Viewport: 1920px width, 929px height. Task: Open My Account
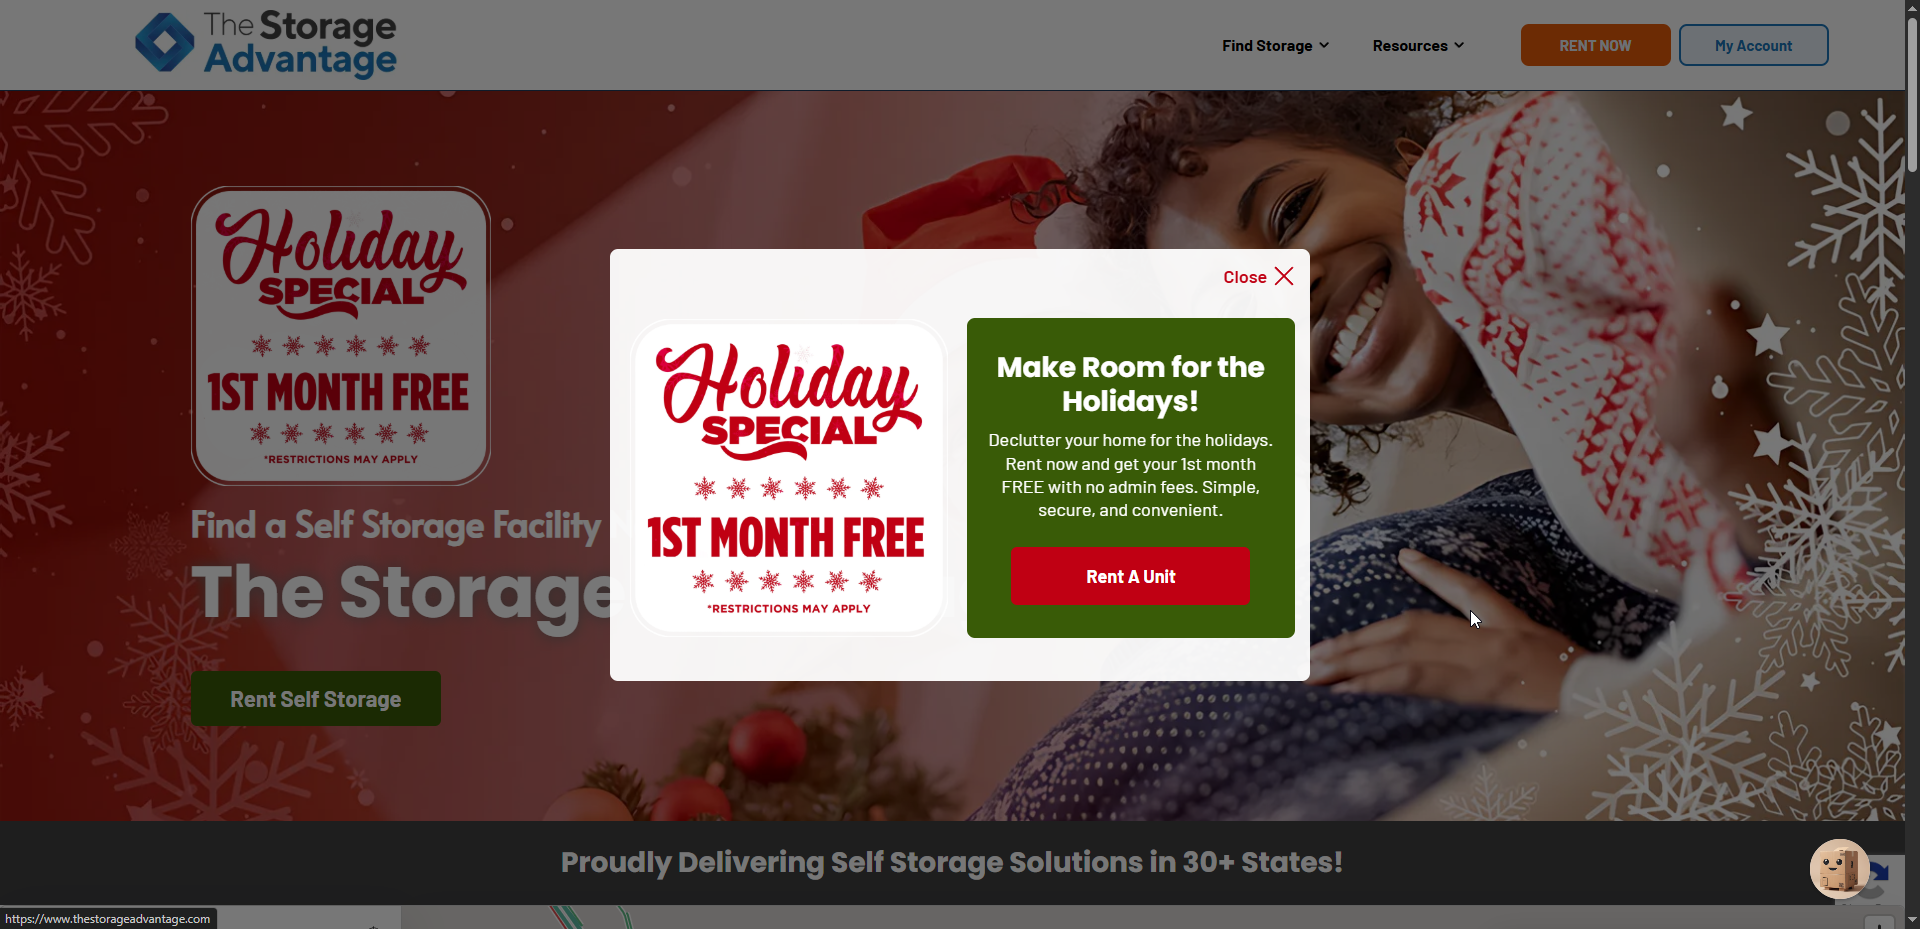click(1753, 45)
